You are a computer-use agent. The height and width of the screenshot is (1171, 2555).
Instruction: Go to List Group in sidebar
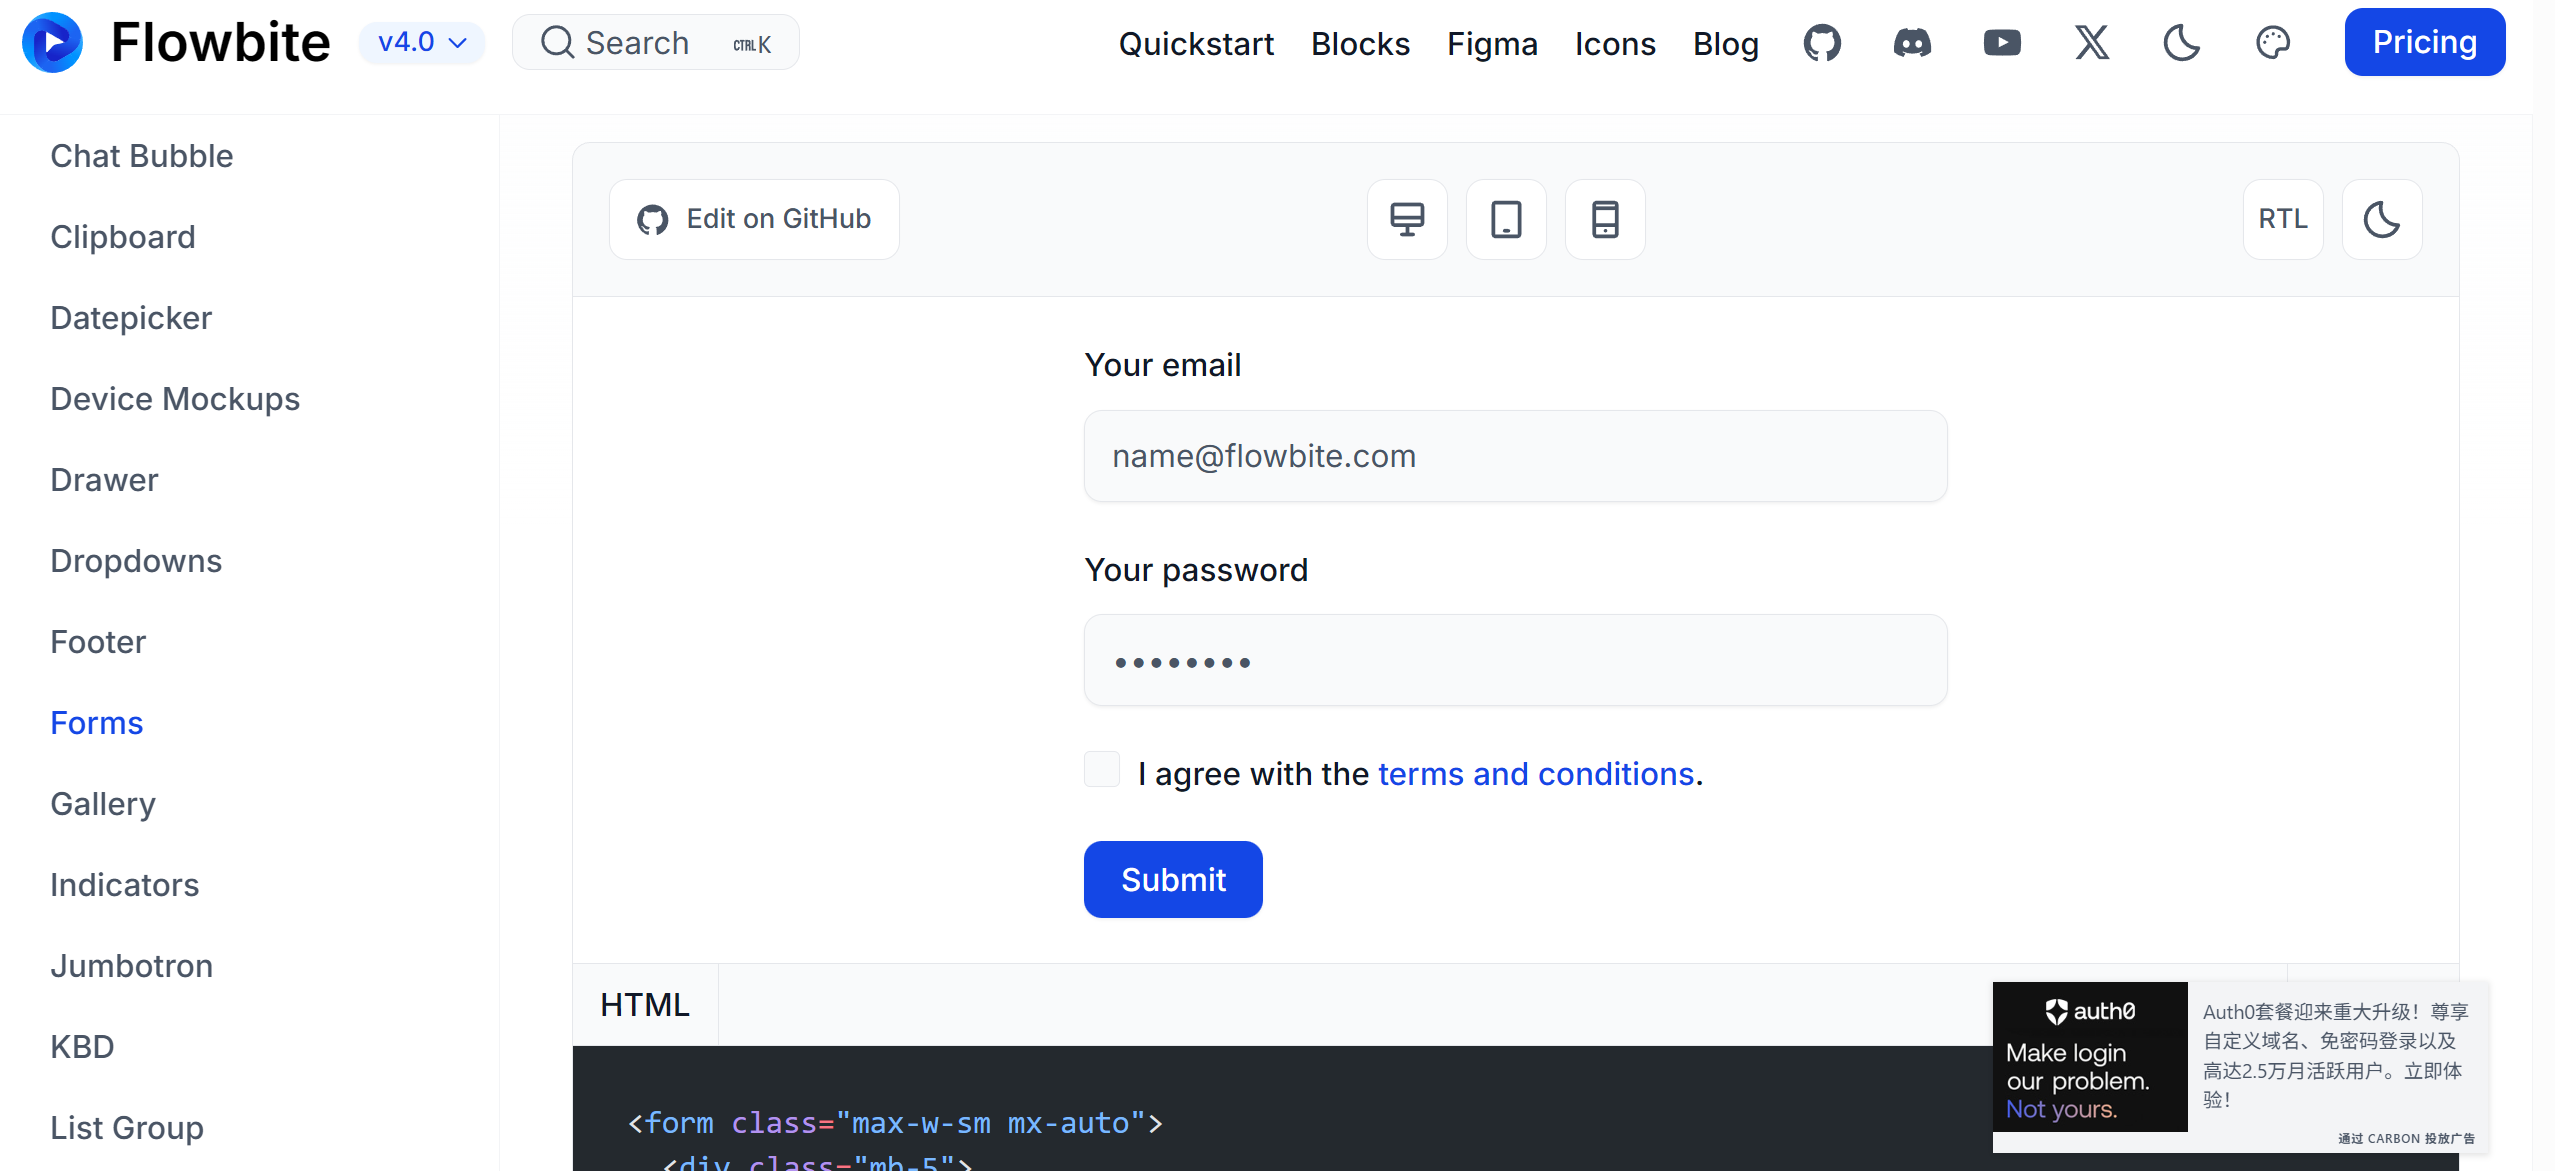tap(127, 1128)
